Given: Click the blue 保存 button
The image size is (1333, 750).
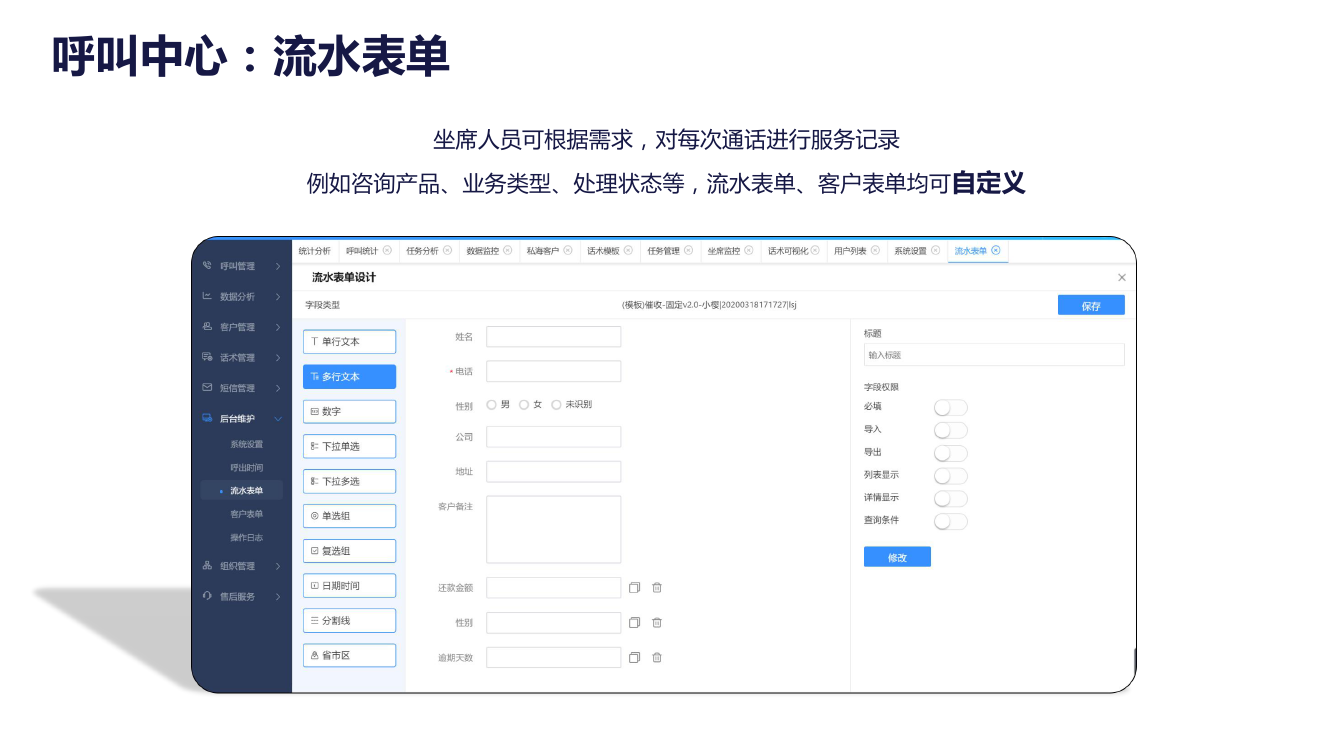Looking at the screenshot, I should pos(1090,306).
